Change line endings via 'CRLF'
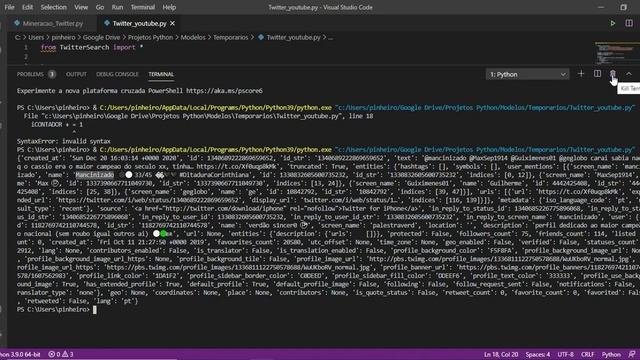 (587, 354)
